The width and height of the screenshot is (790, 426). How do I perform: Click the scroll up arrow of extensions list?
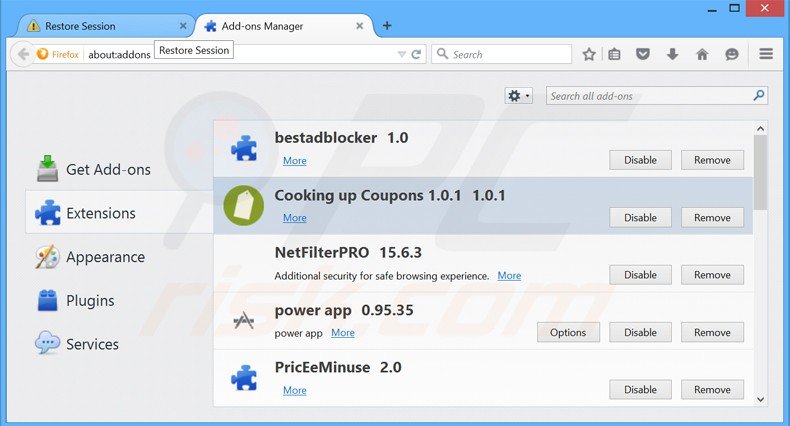coord(760,129)
